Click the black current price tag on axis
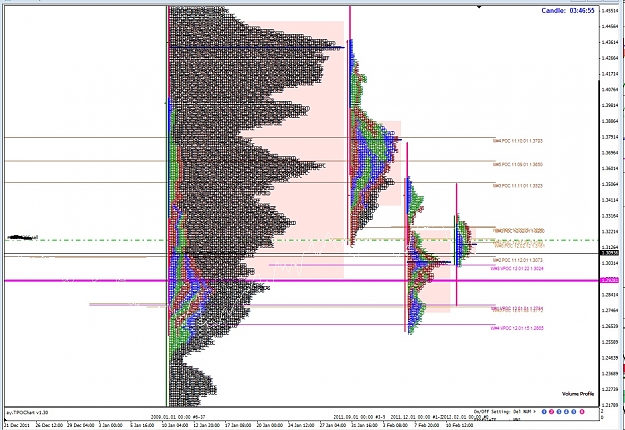 pos(610,253)
